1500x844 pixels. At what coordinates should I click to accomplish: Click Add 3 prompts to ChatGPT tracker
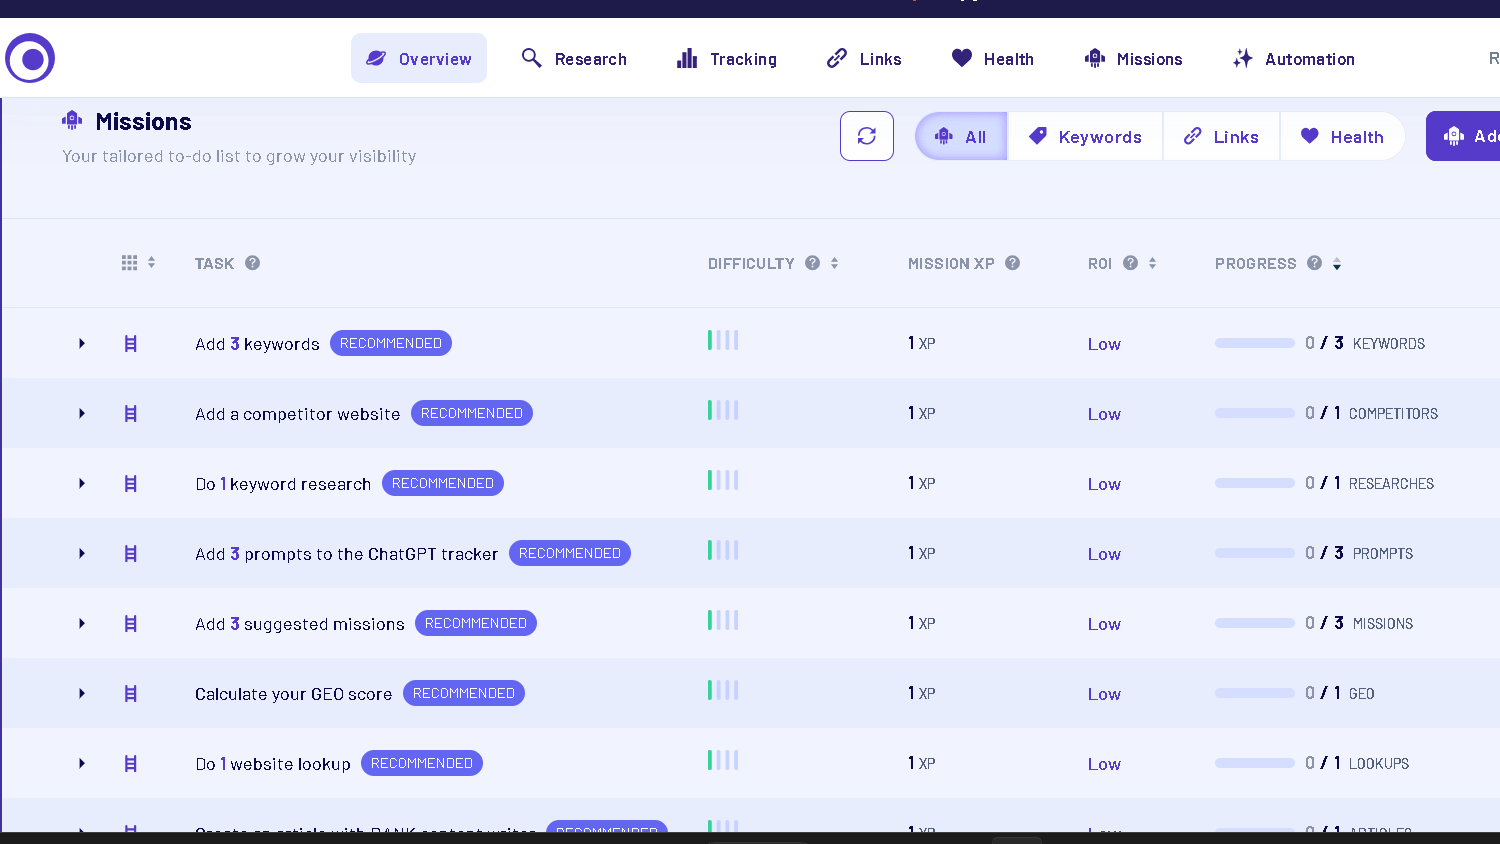click(346, 554)
